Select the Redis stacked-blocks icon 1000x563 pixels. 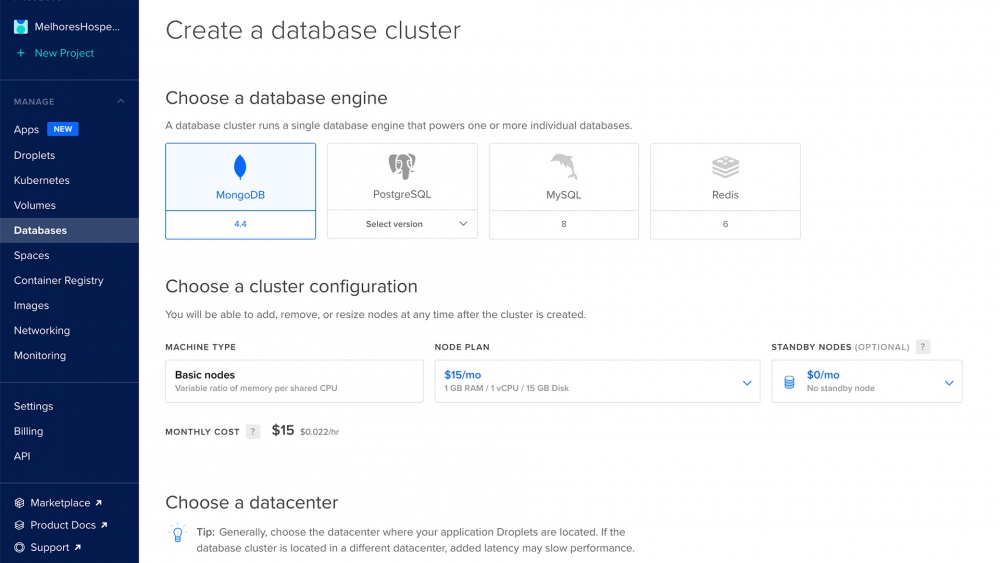(725, 166)
